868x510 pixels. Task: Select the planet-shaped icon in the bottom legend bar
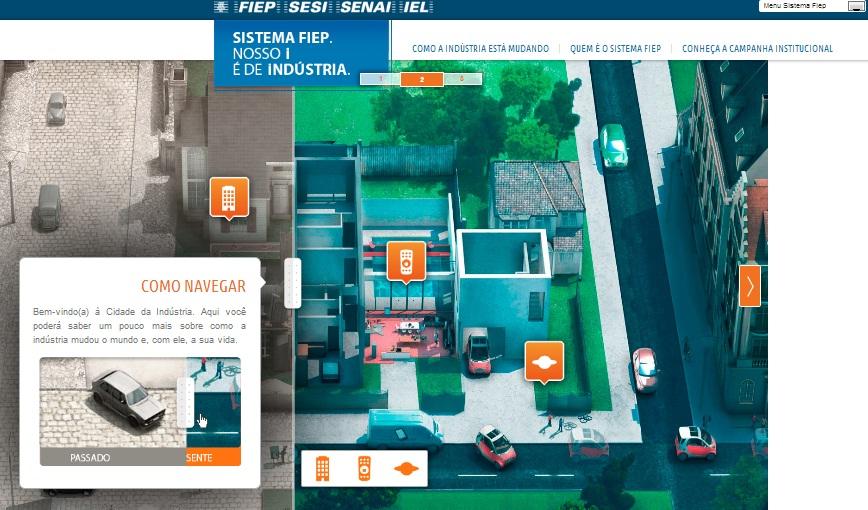point(405,468)
